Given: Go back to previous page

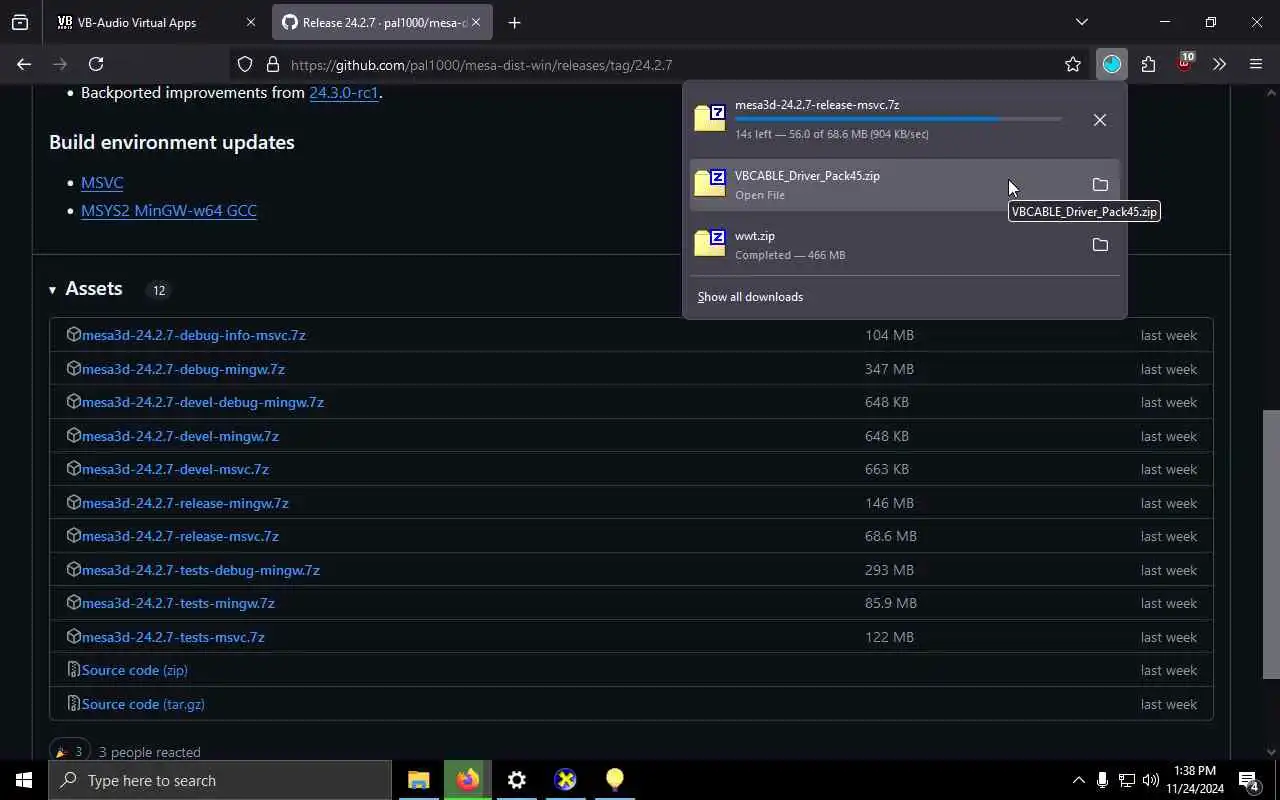Looking at the screenshot, I should click(24, 64).
